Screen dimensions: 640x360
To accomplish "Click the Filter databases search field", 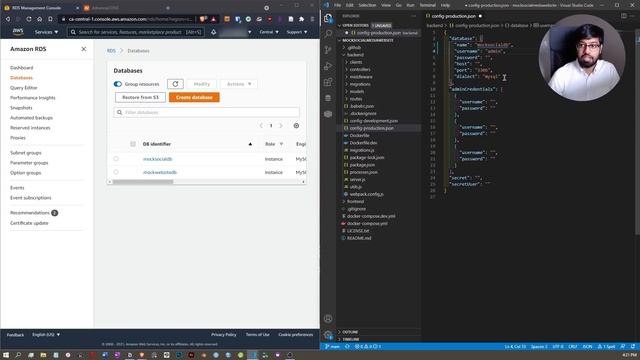I will (207, 112).
